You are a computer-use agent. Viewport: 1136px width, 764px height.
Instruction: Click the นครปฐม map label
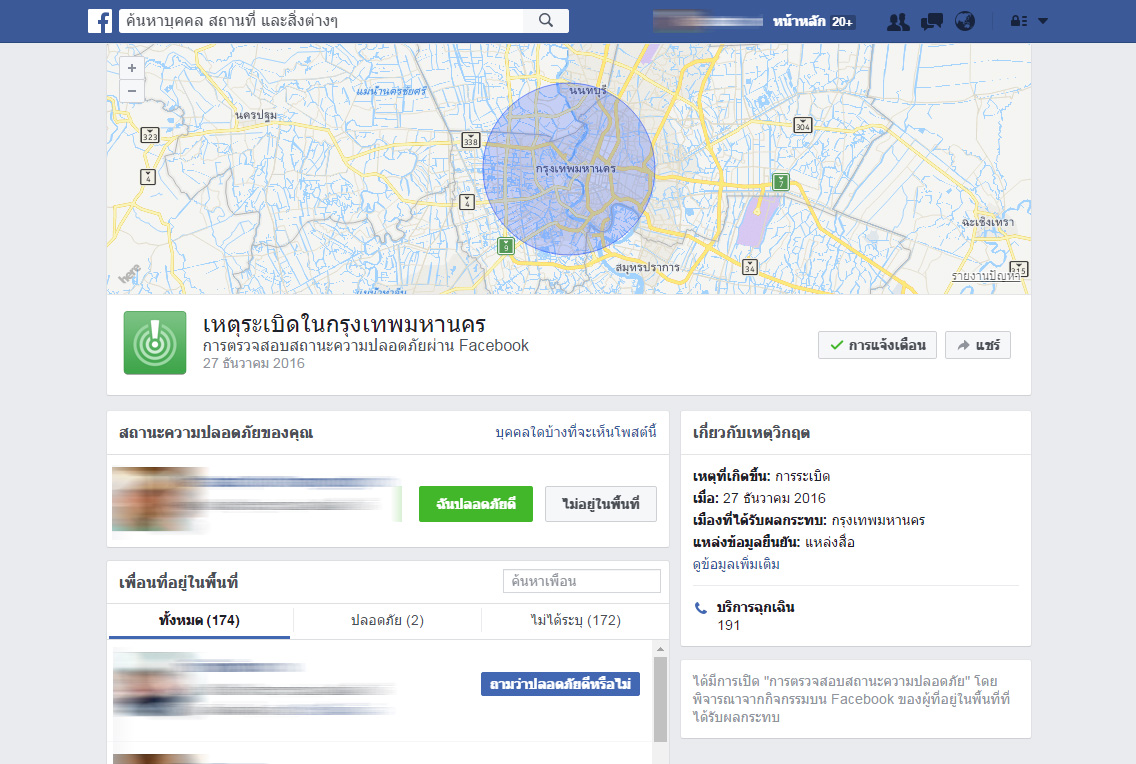[x=256, y=115]
